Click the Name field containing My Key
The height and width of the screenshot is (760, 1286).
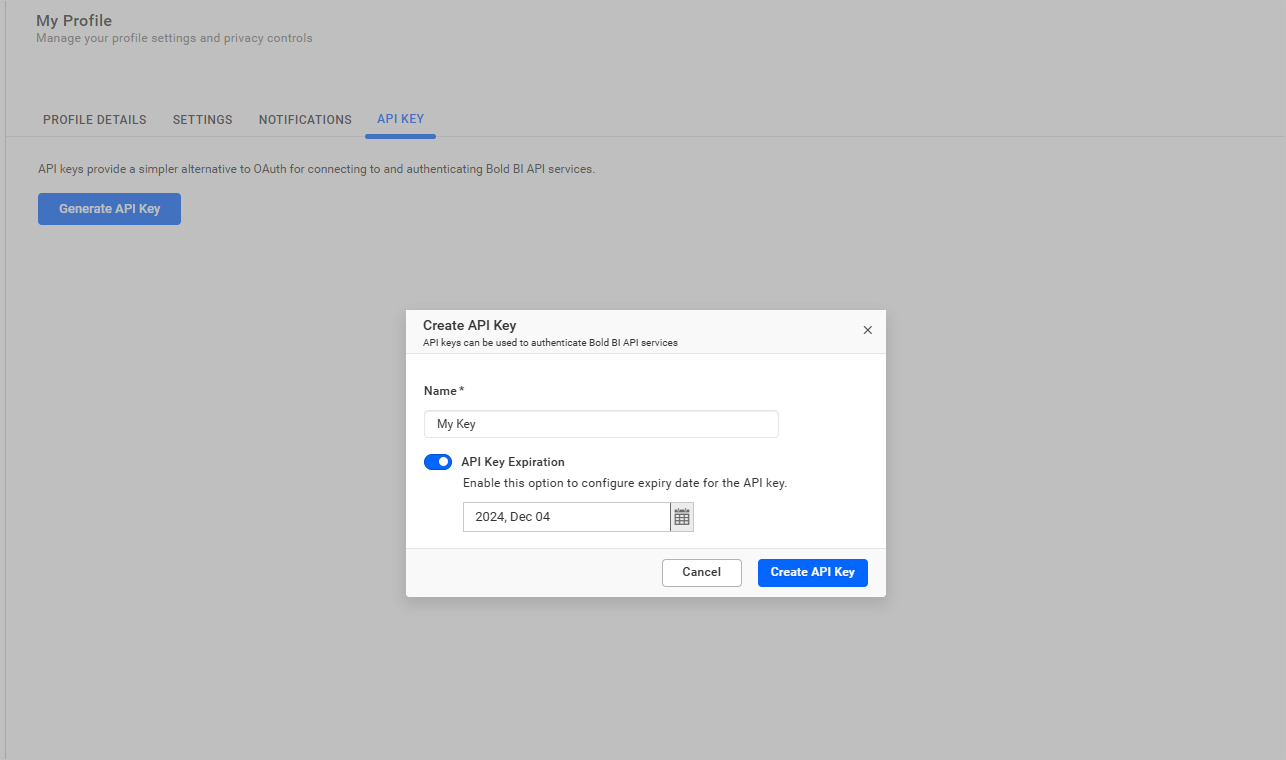600,423
